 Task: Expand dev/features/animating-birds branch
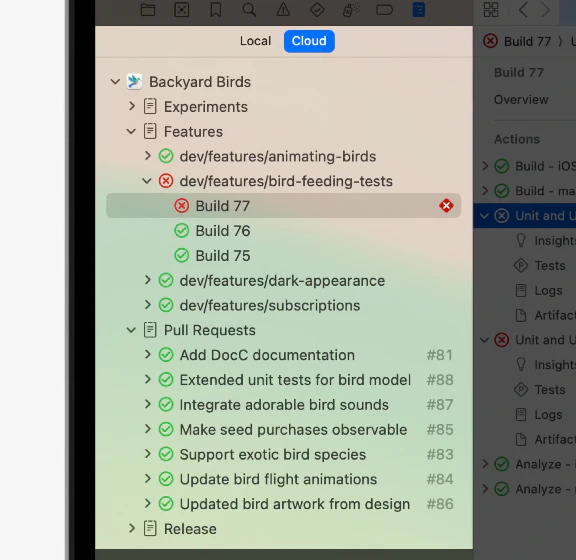point(148,156)
